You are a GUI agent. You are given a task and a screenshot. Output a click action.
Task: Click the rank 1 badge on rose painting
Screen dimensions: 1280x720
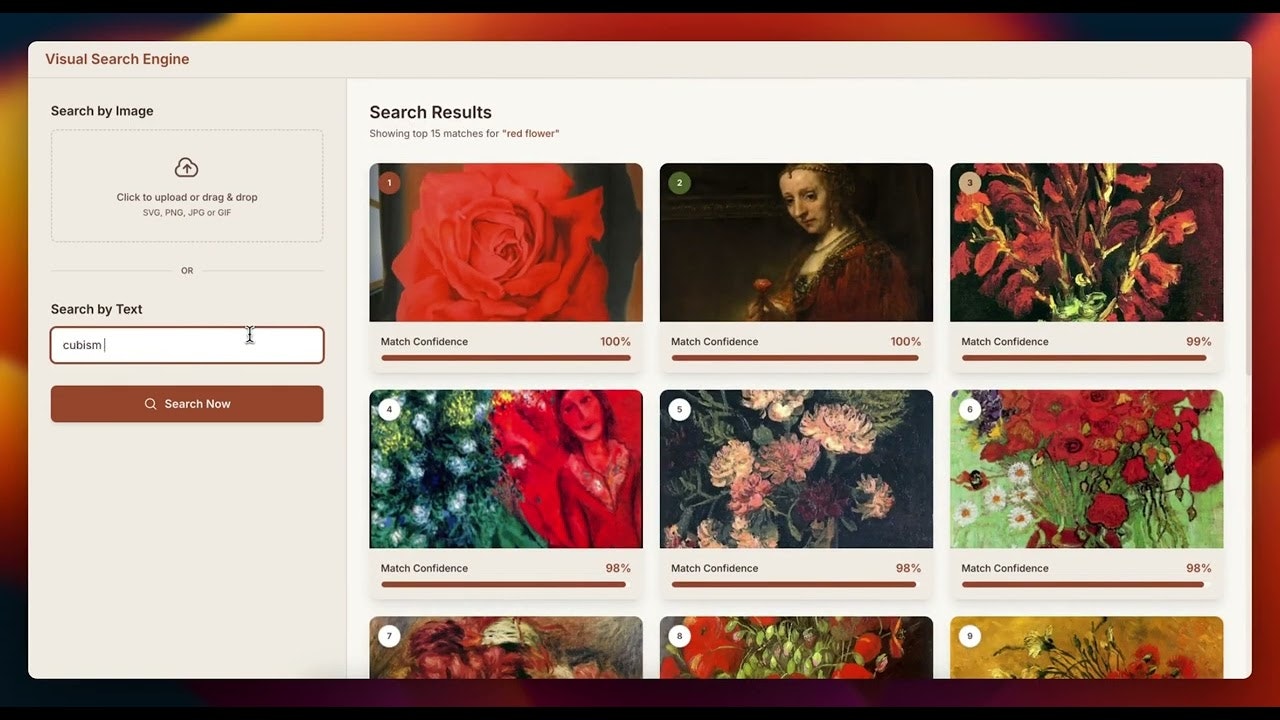[389, 183]
